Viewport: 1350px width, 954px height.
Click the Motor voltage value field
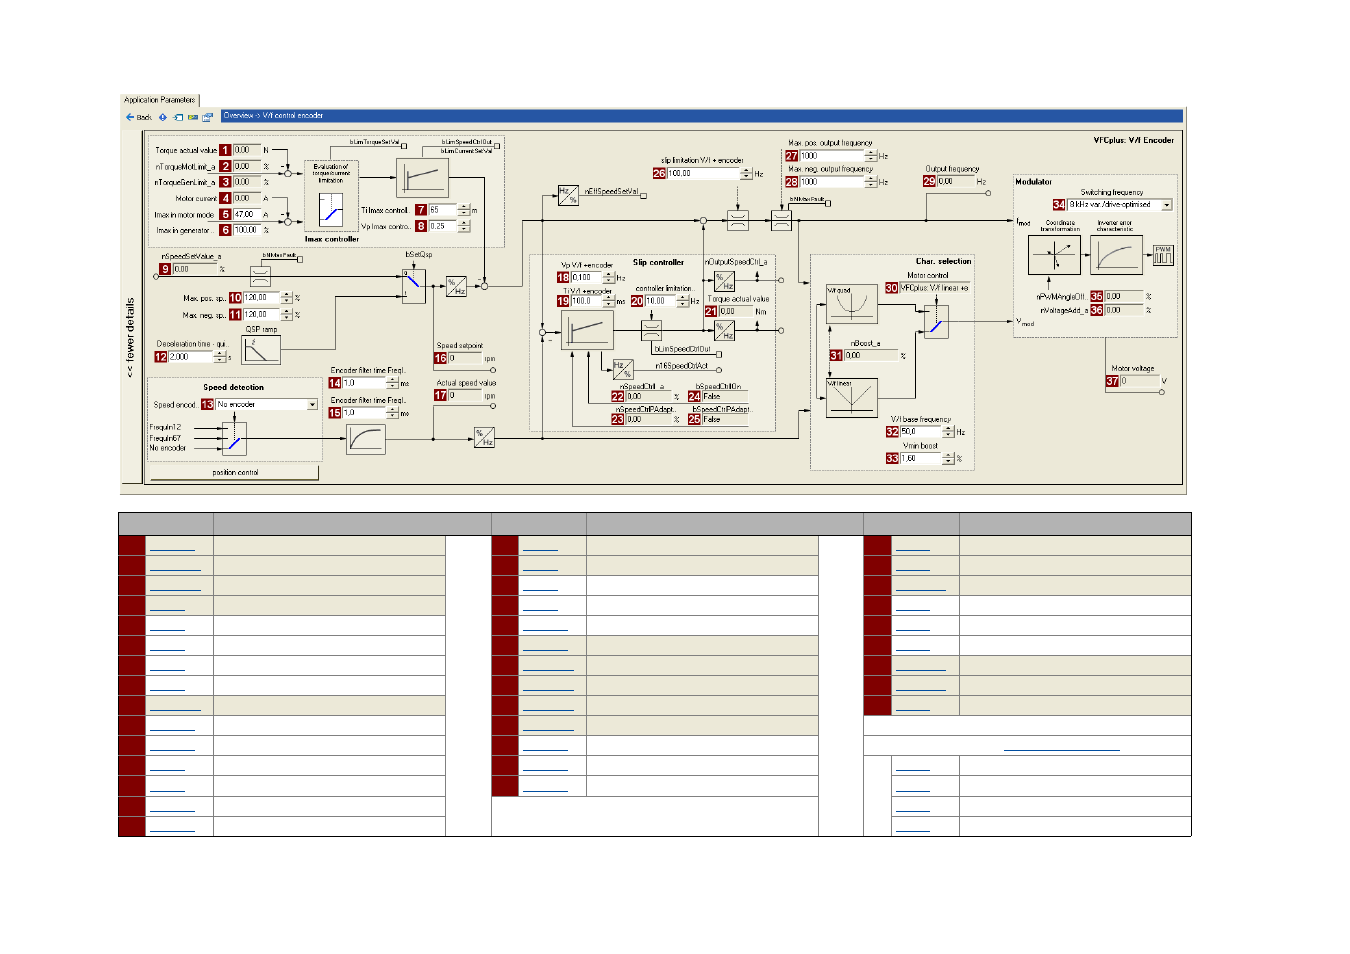[1138, 381]
